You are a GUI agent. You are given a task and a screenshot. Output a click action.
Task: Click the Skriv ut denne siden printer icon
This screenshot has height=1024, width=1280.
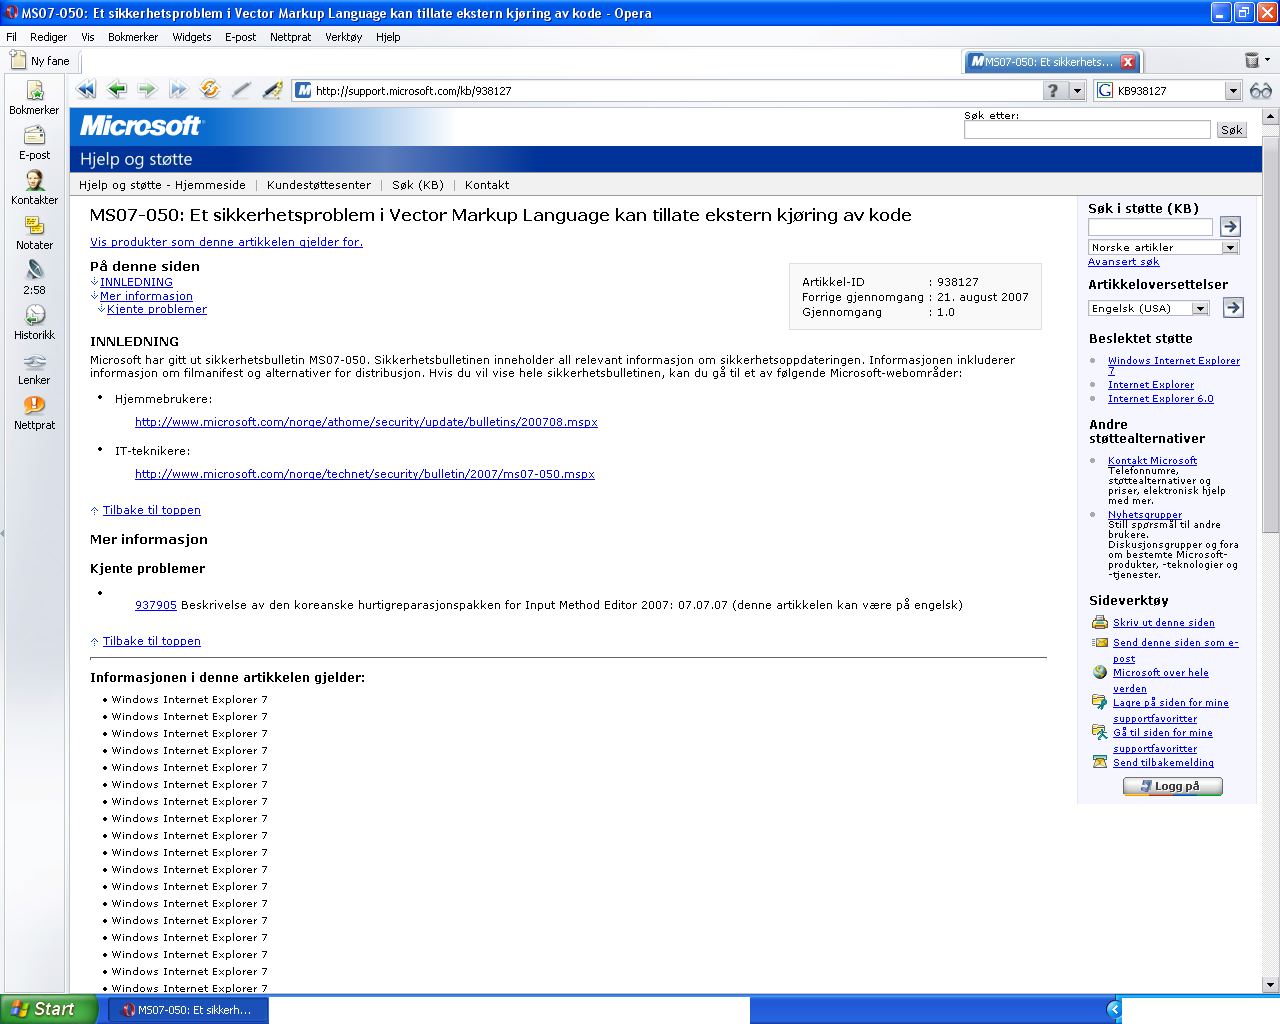(x=1100, y=622)
